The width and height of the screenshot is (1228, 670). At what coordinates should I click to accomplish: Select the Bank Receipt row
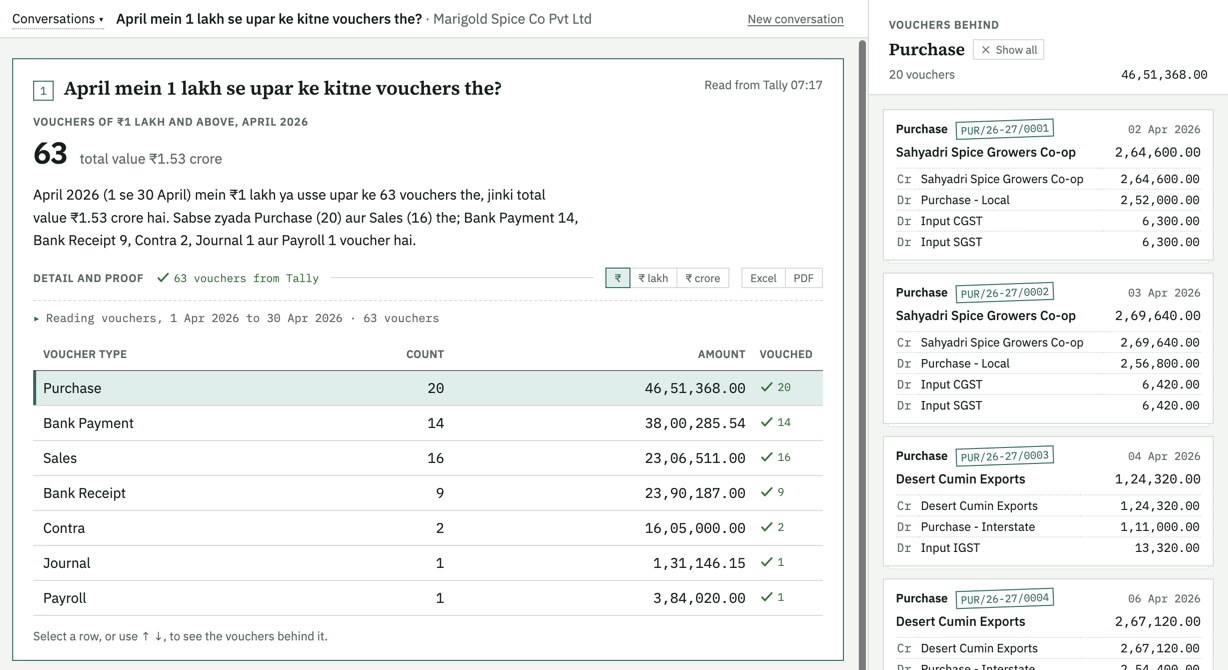point(428,493)
